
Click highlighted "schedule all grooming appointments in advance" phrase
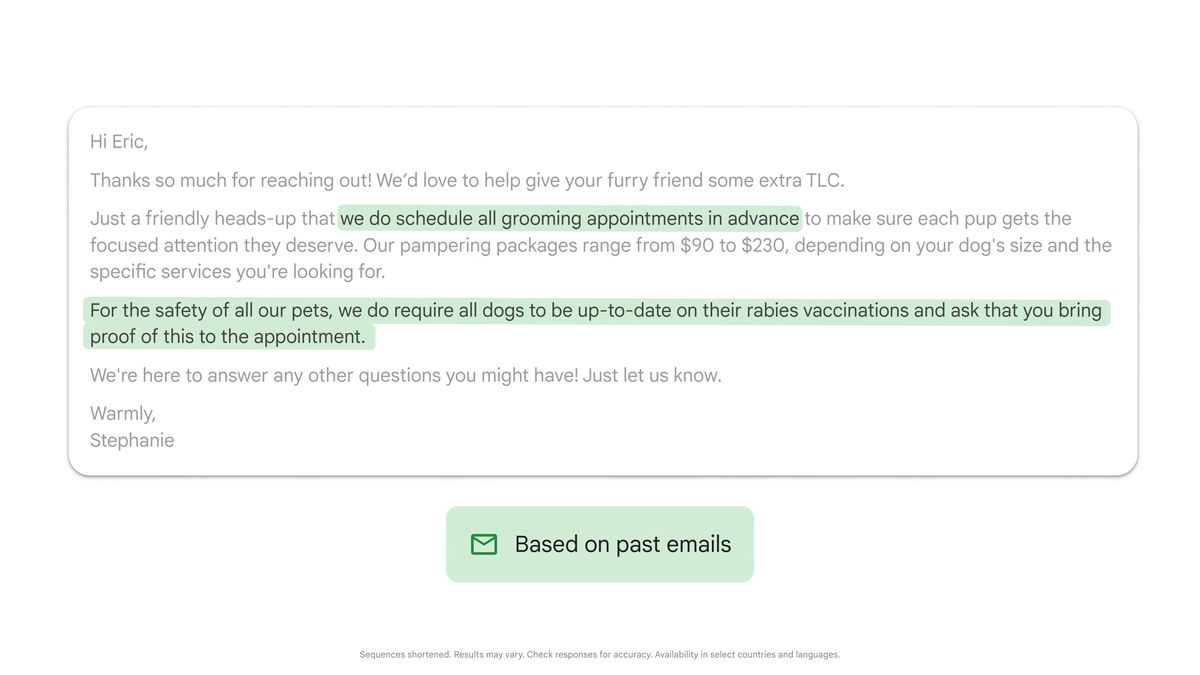pos(570,218)
